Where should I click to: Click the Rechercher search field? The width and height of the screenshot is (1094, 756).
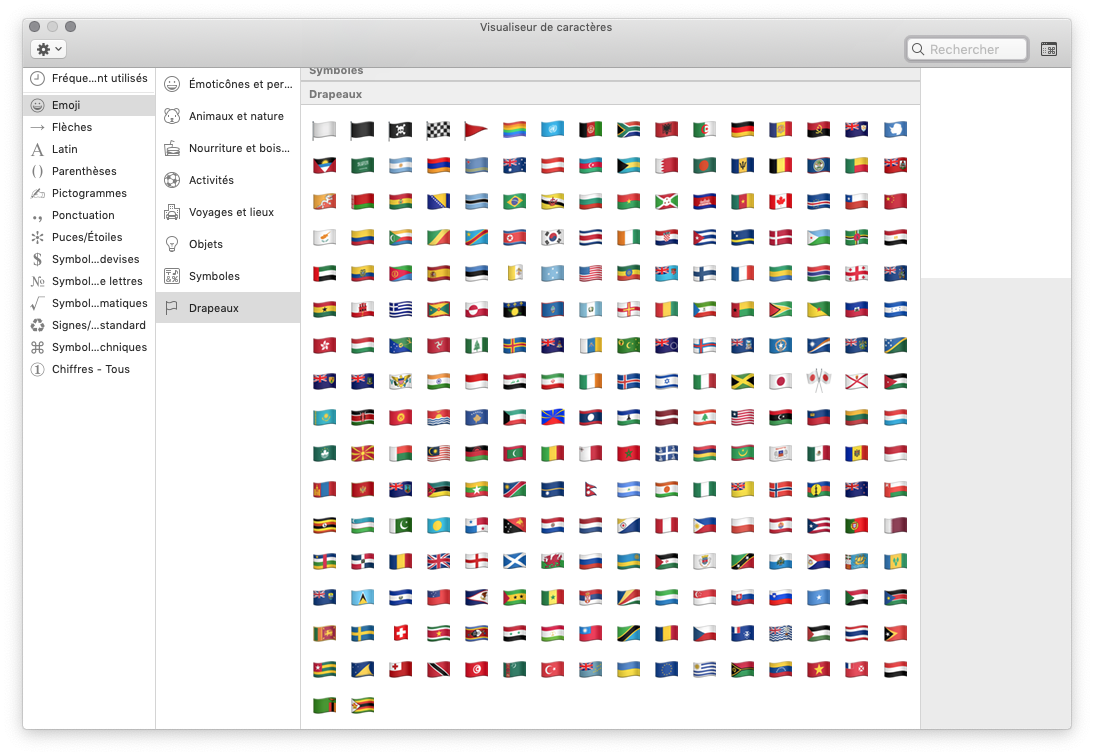tap(966, 49)
